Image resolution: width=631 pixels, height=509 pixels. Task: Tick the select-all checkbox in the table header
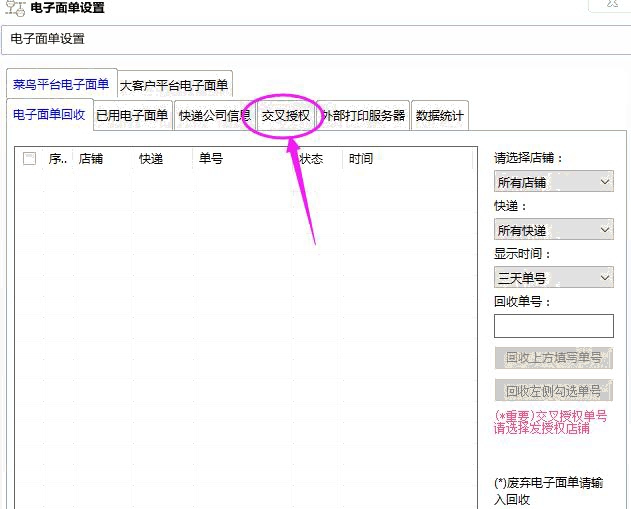(x=30, y=159)
